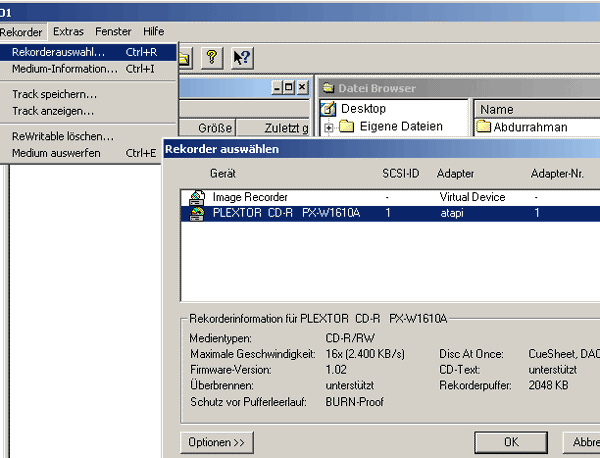This screenshot has height=458, width=600.
Task: Click the Abdurrahman folder icon
Action: [x=484, y=126]
